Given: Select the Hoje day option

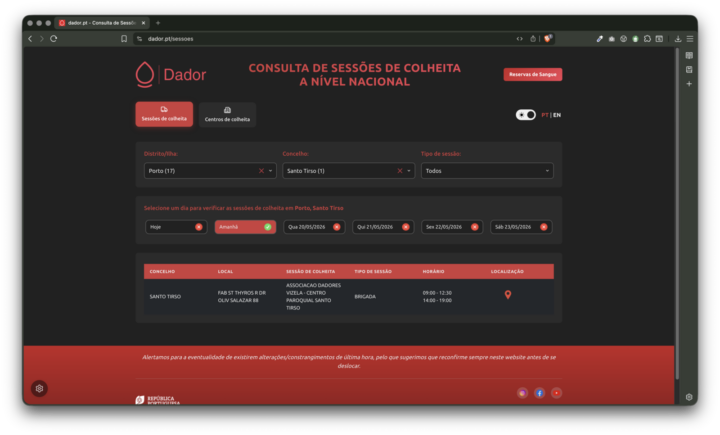Looking at the screenshot, I should click(176, 227).
